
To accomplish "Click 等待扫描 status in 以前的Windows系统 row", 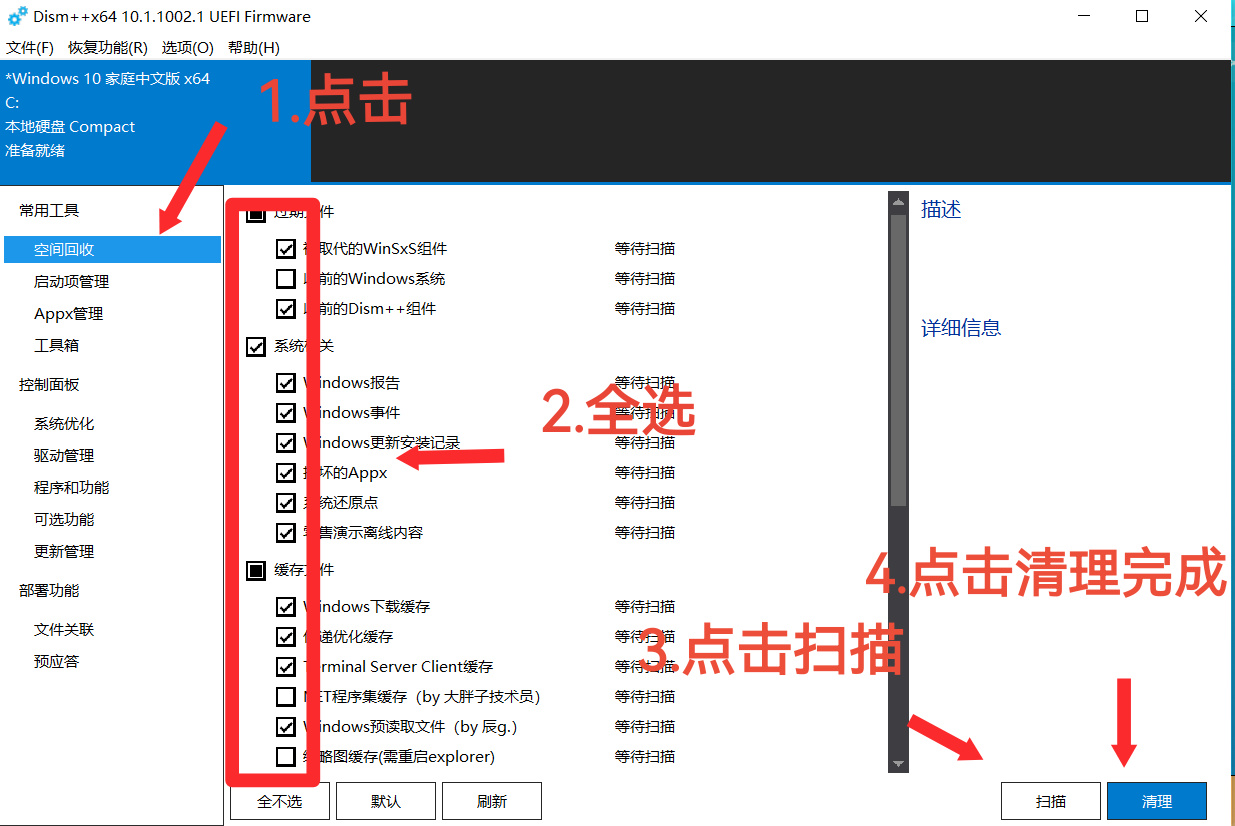I will [x=645, y=279].
